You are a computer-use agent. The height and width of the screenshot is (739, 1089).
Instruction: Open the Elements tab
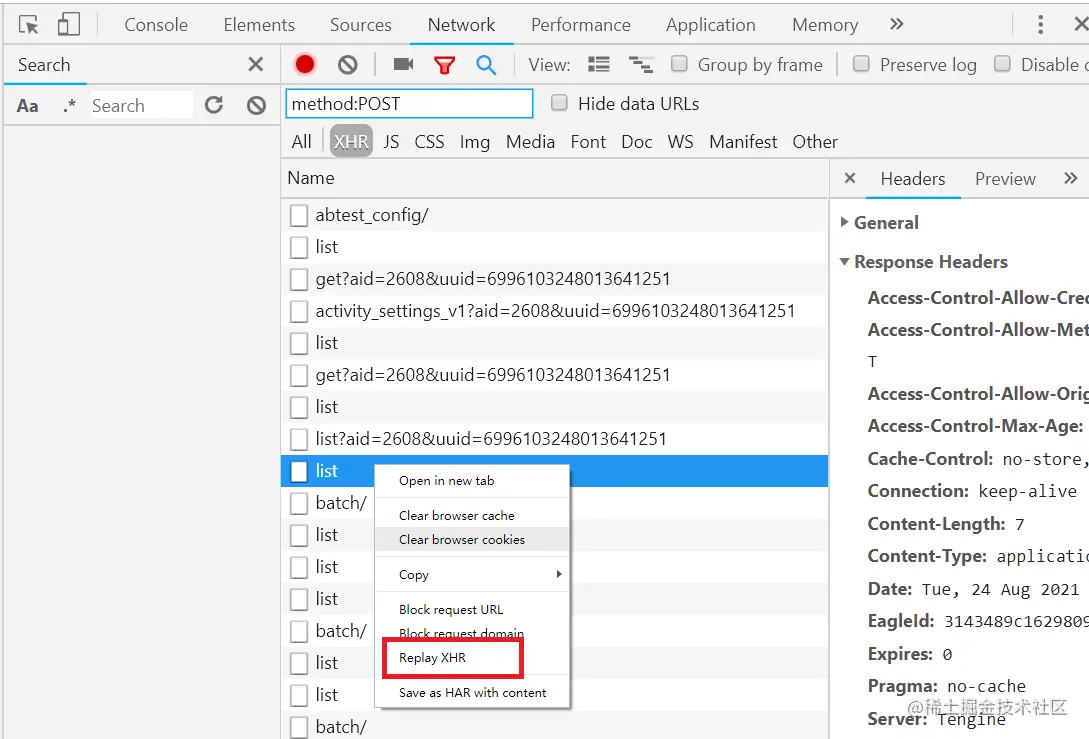point(259,25)
